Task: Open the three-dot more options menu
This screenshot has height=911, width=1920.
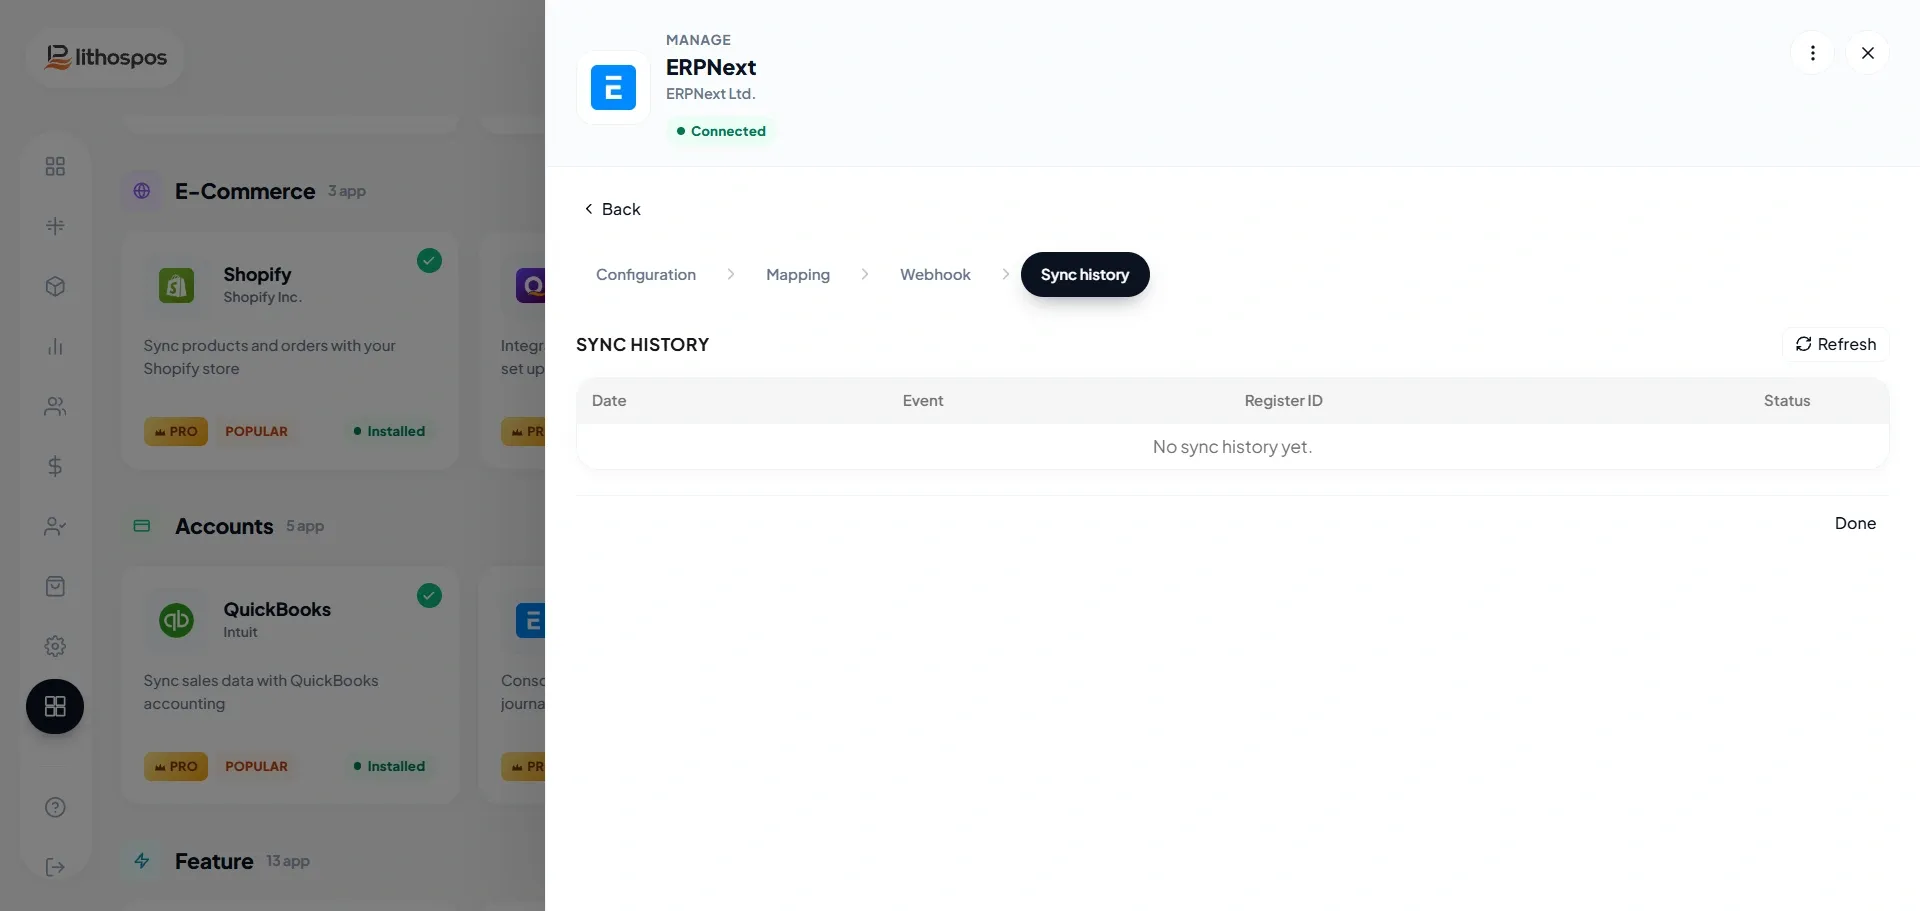Action: (1812, 53)
